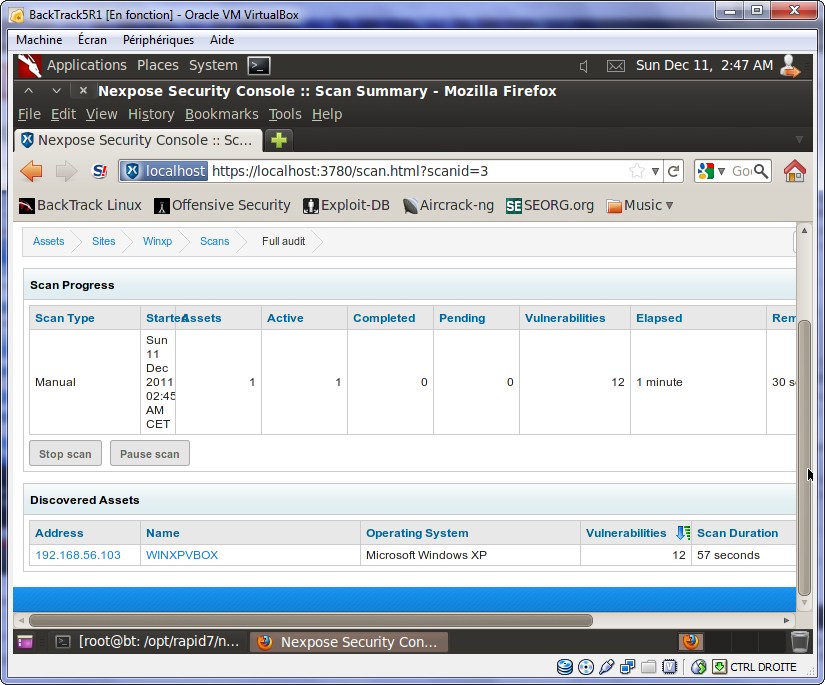Click the page's vertical scrollbar thumb

pyautogui.click(x=804, y=458)
